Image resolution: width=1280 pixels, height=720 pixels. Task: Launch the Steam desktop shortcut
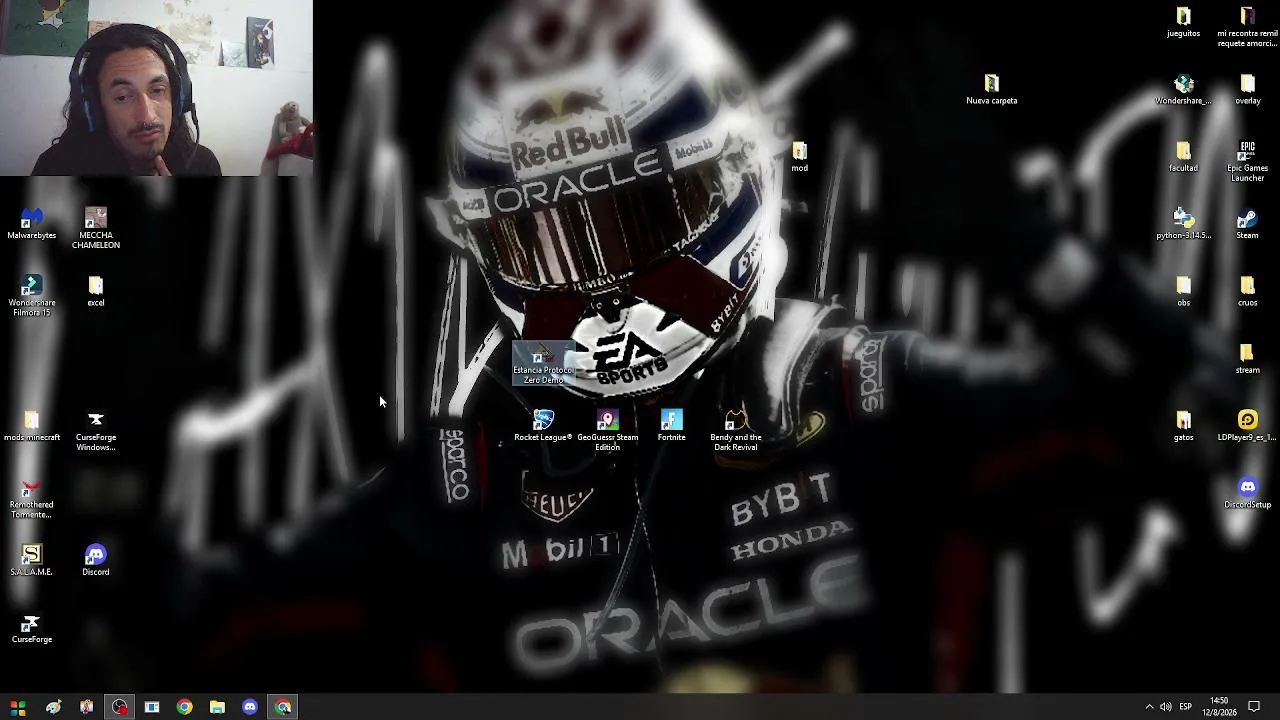[1248, 224]
